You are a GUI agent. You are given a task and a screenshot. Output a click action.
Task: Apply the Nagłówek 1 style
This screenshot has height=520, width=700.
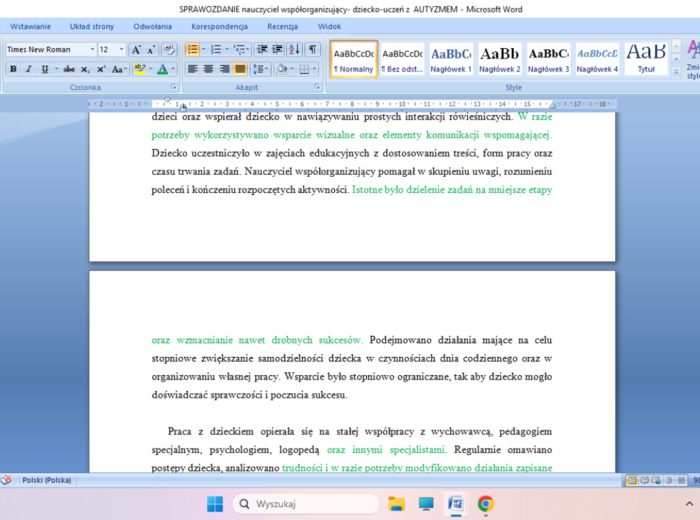click(451, 58)
